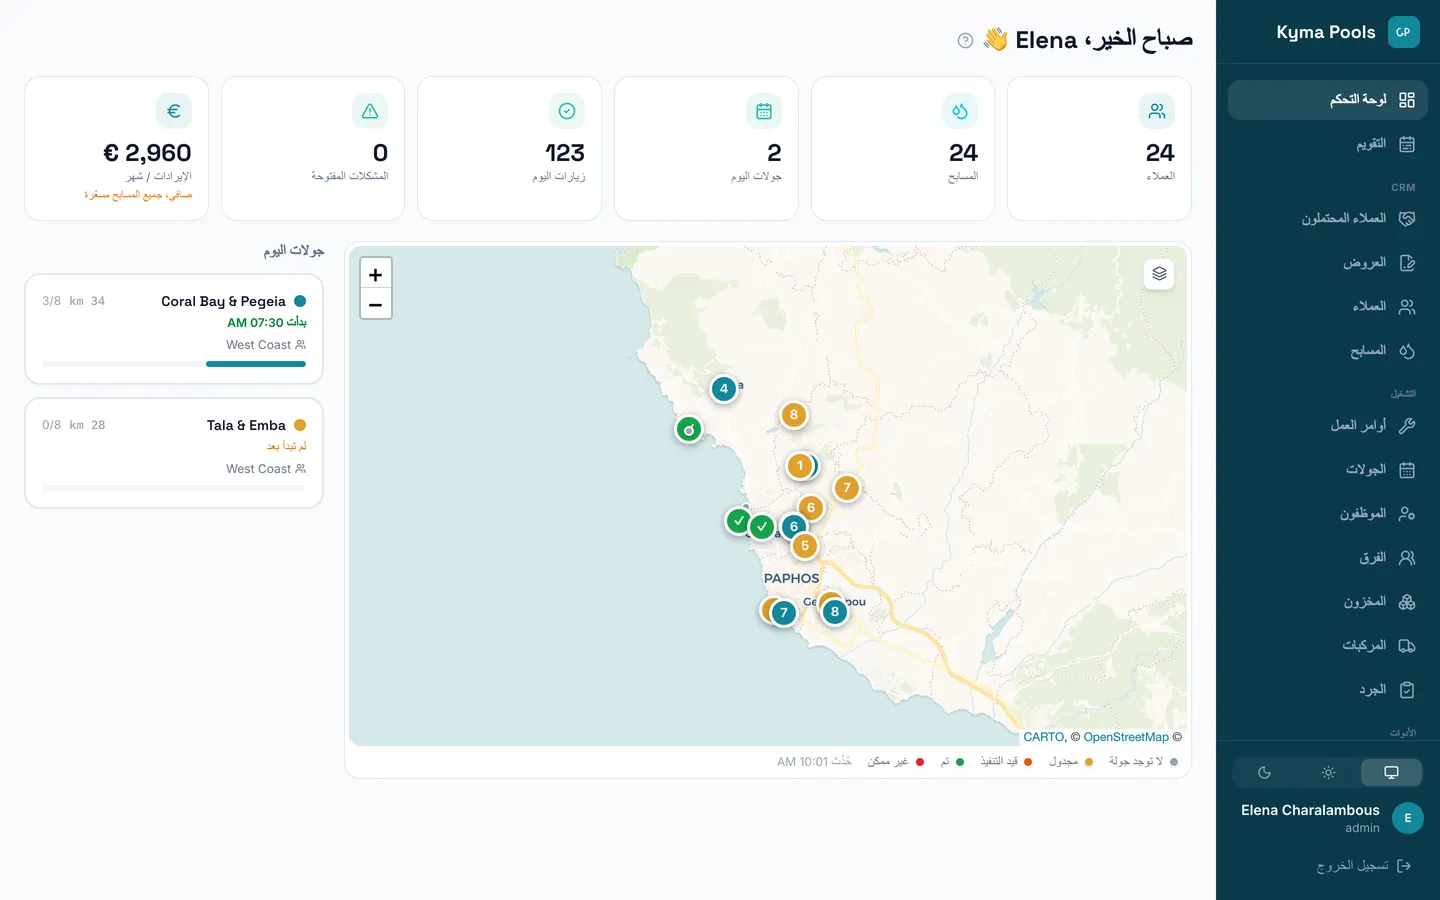Click Tala & Emba empty progress bar
The image size is (1440, 900).
coord(174,488)
